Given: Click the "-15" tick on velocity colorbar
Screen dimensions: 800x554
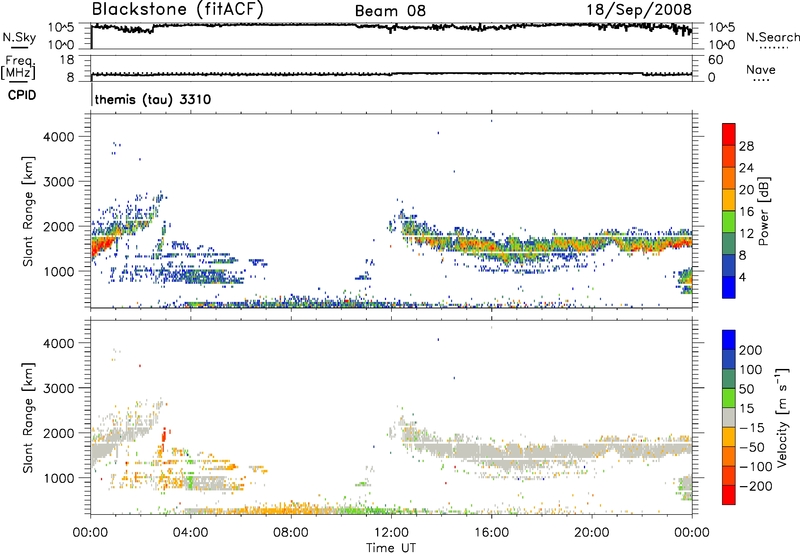Looking at the screenshot, I should [752, 428].
